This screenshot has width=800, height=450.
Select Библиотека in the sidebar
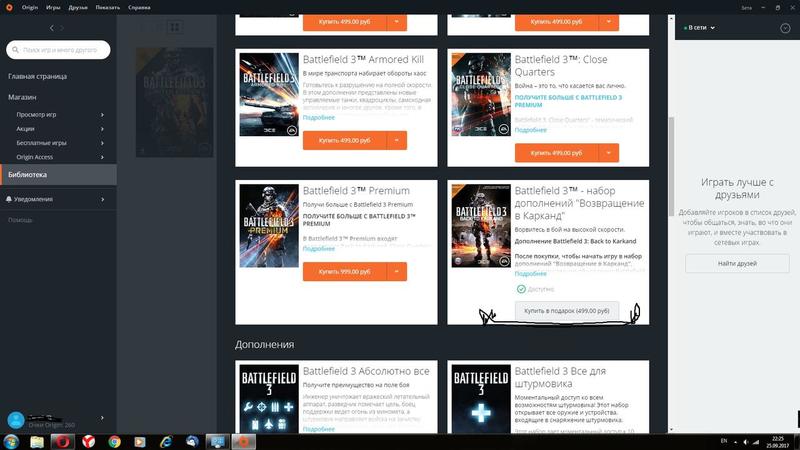click(58, 174)
